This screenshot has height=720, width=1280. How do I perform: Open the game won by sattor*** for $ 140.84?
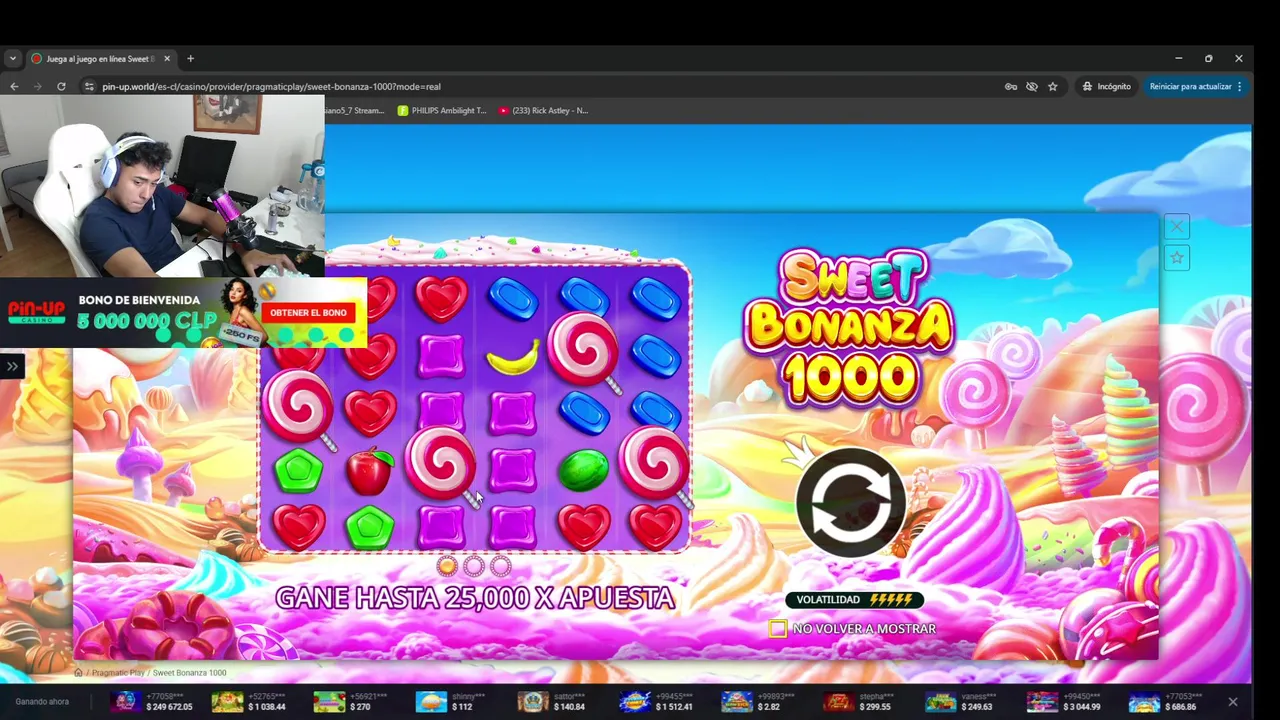click(x=552, y=702)
